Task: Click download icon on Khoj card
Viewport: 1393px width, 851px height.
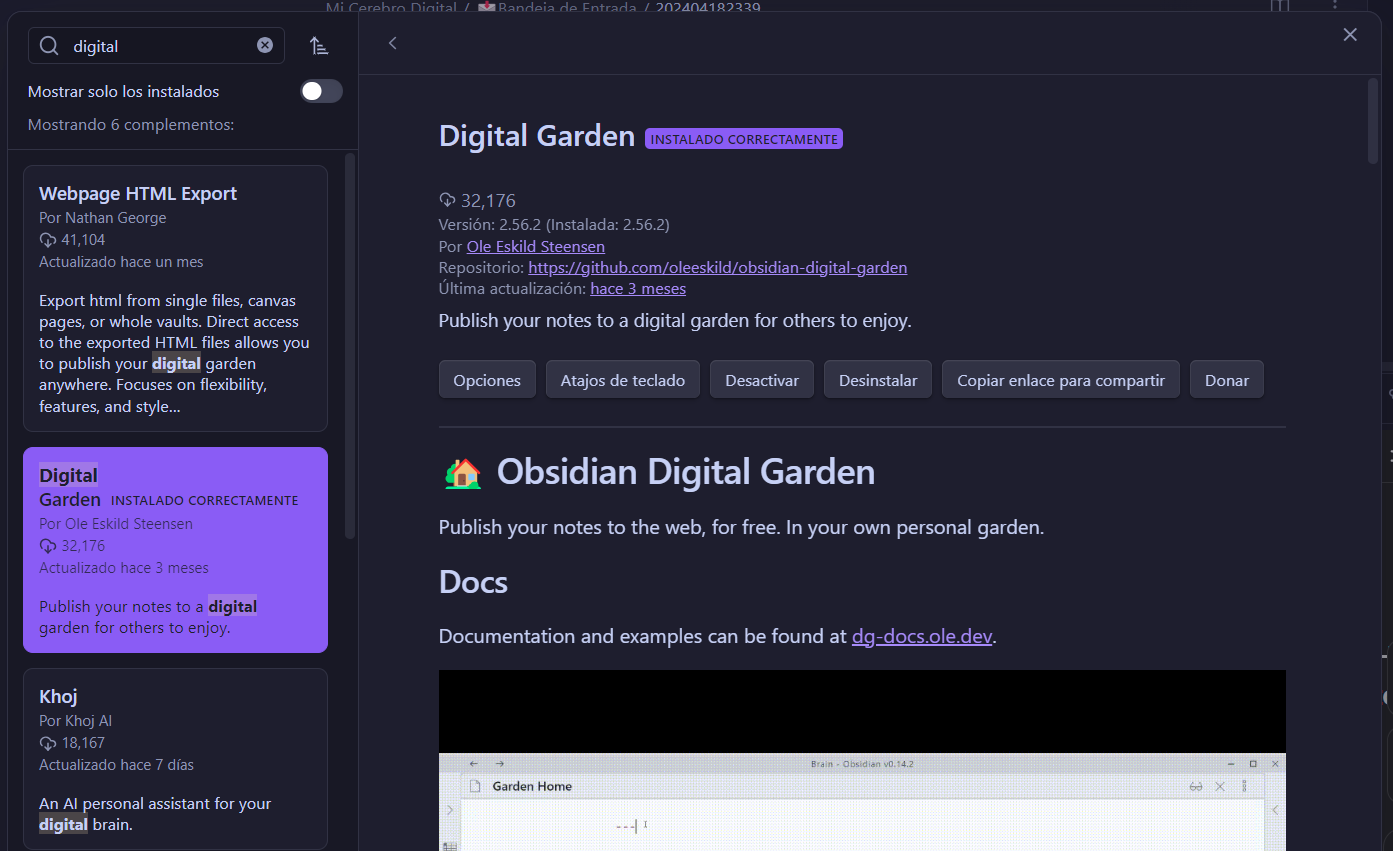Action: coord(47,743)
